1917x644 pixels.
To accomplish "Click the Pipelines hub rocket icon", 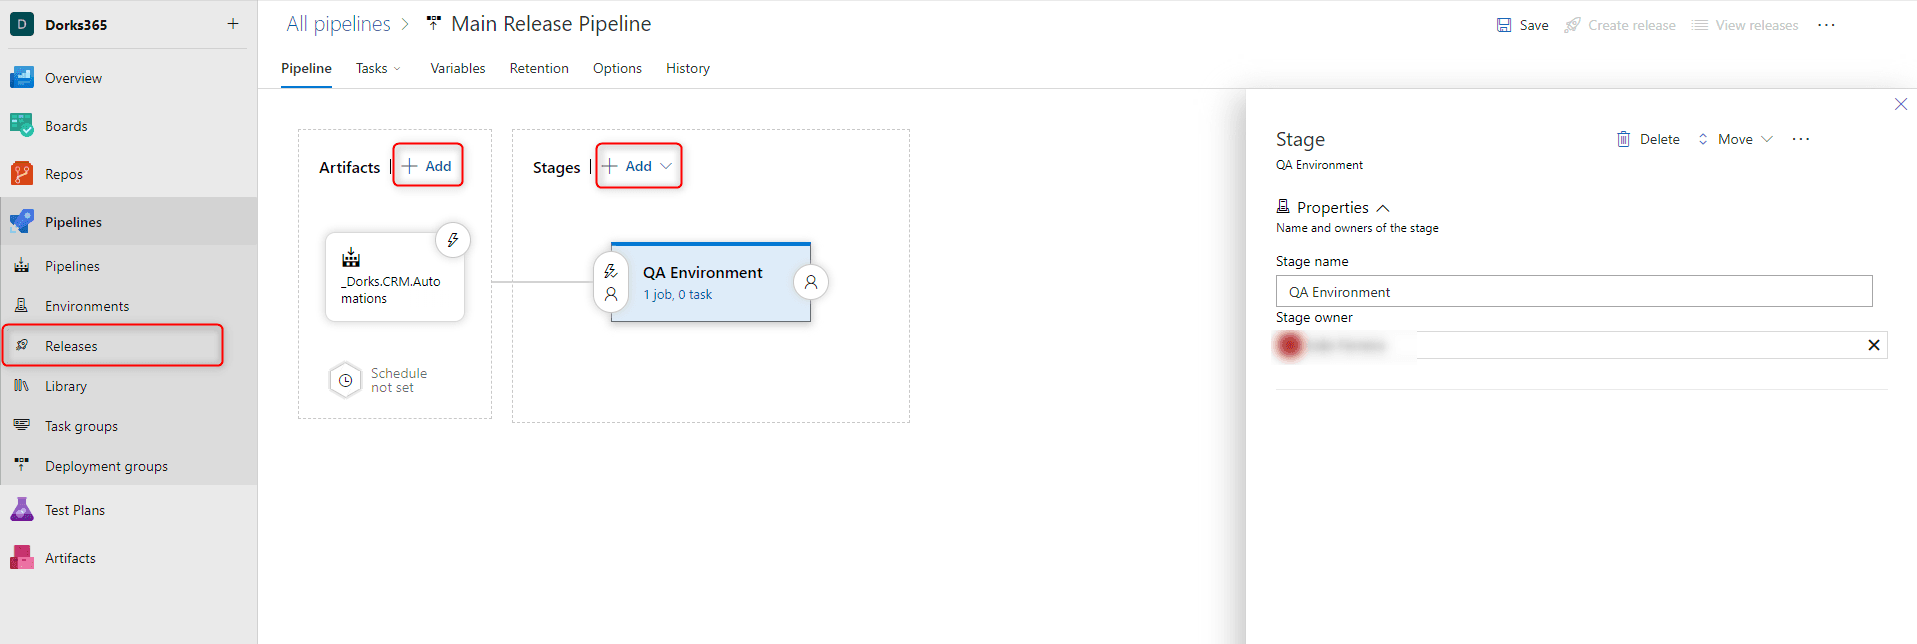I will coord(22,221).
